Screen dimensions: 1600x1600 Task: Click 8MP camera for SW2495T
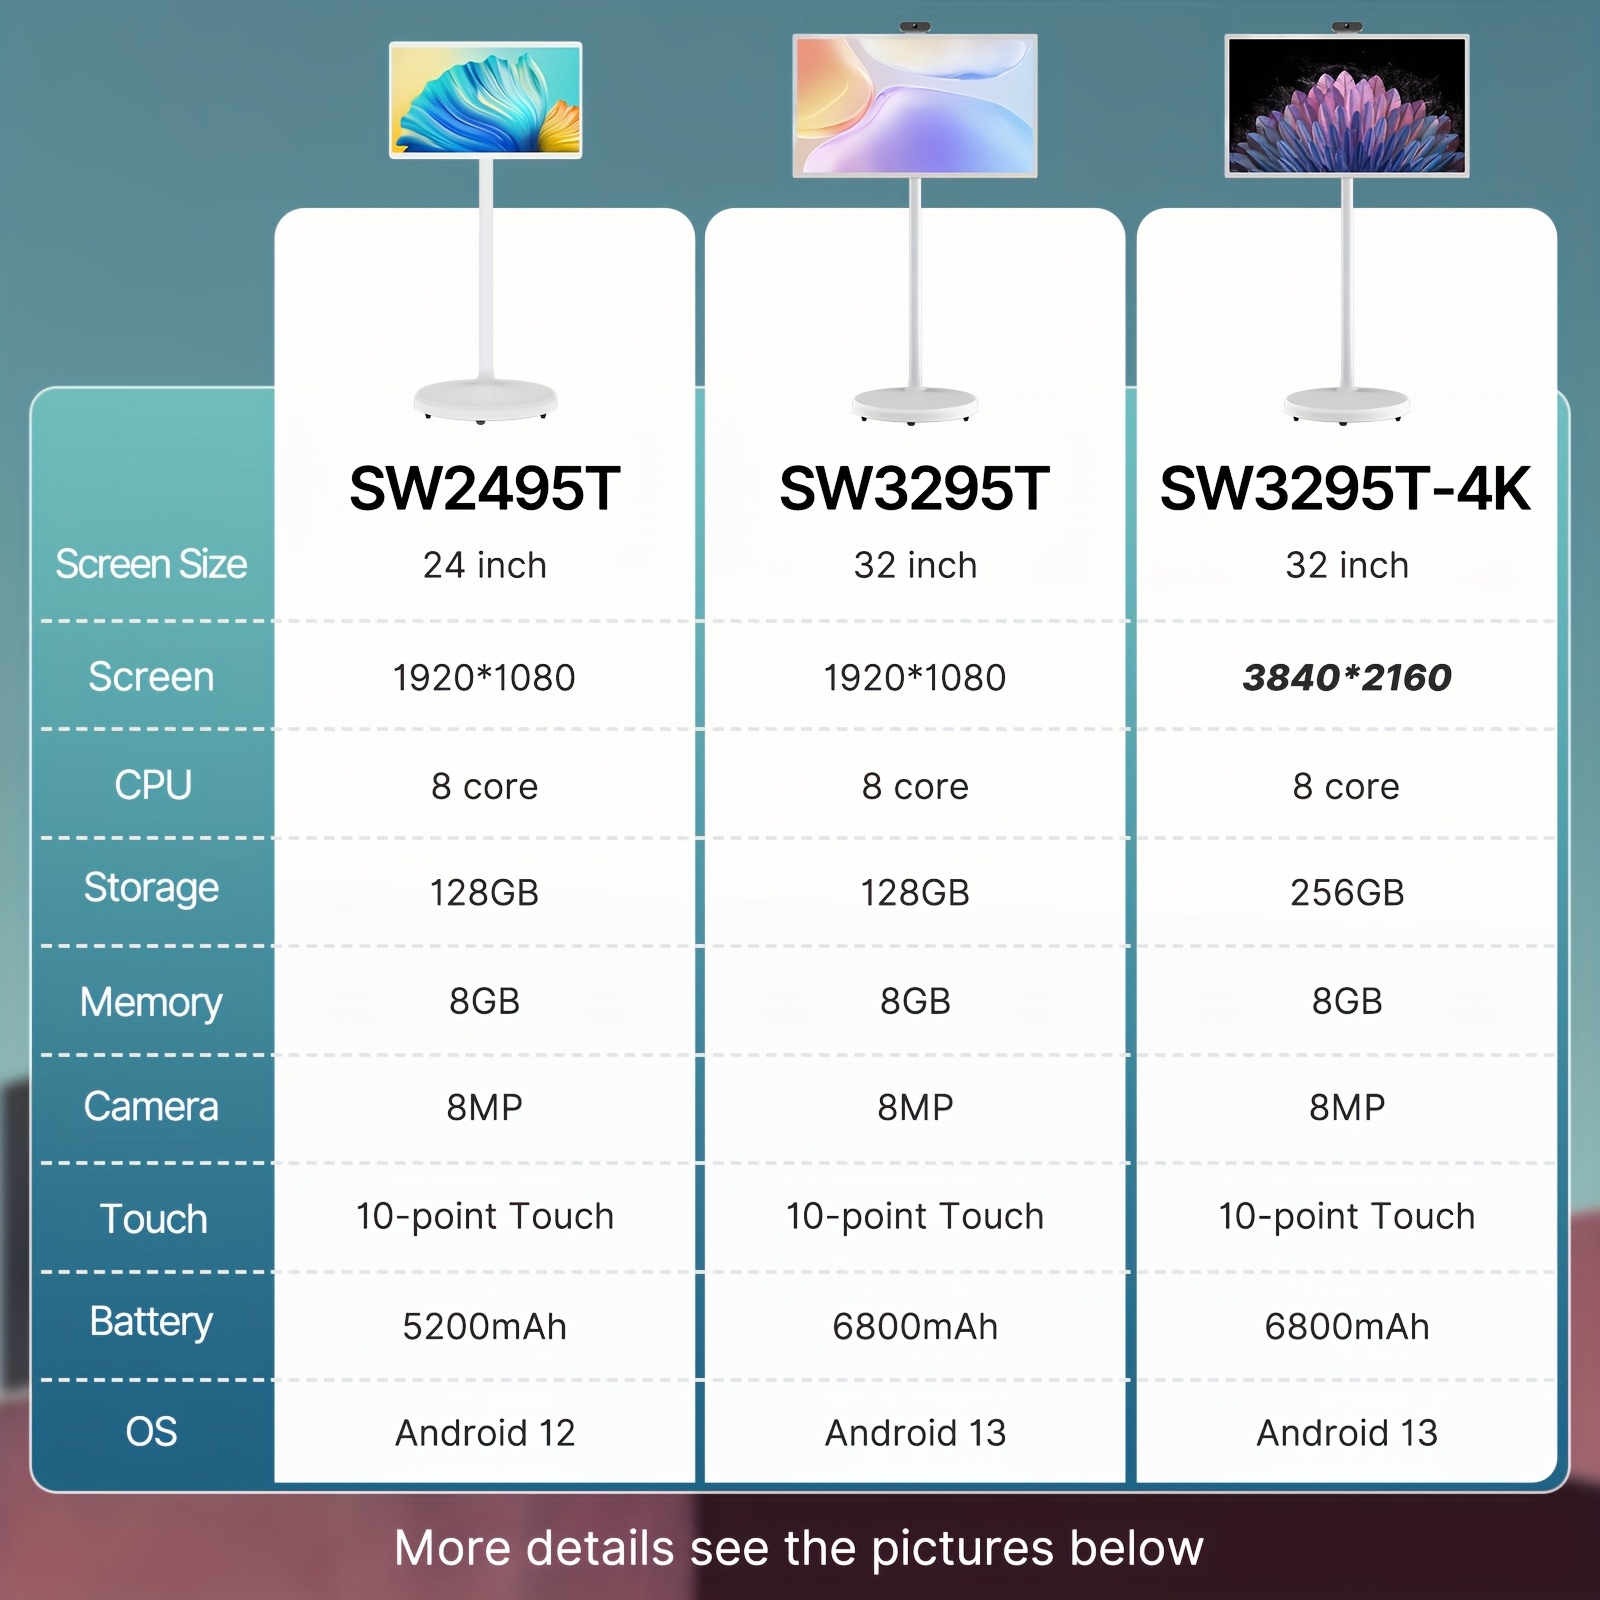click(x=485, y=1108)
